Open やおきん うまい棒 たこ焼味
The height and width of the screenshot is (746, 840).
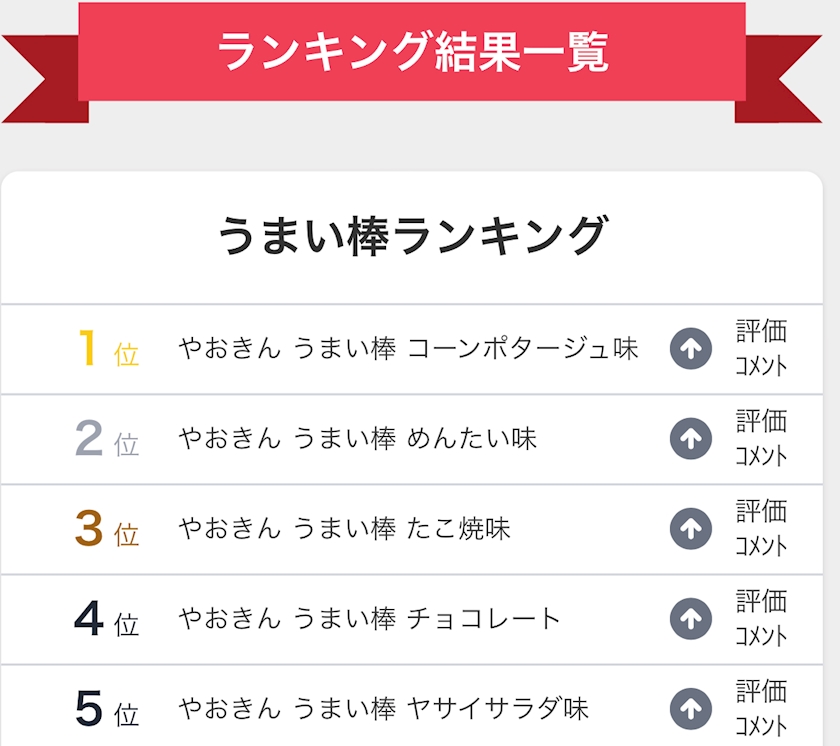pos(345,529)
